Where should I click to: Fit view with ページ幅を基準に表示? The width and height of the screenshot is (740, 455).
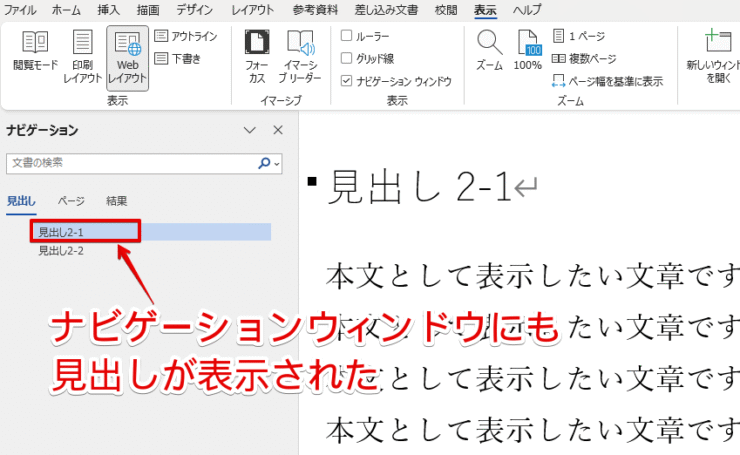607,81
